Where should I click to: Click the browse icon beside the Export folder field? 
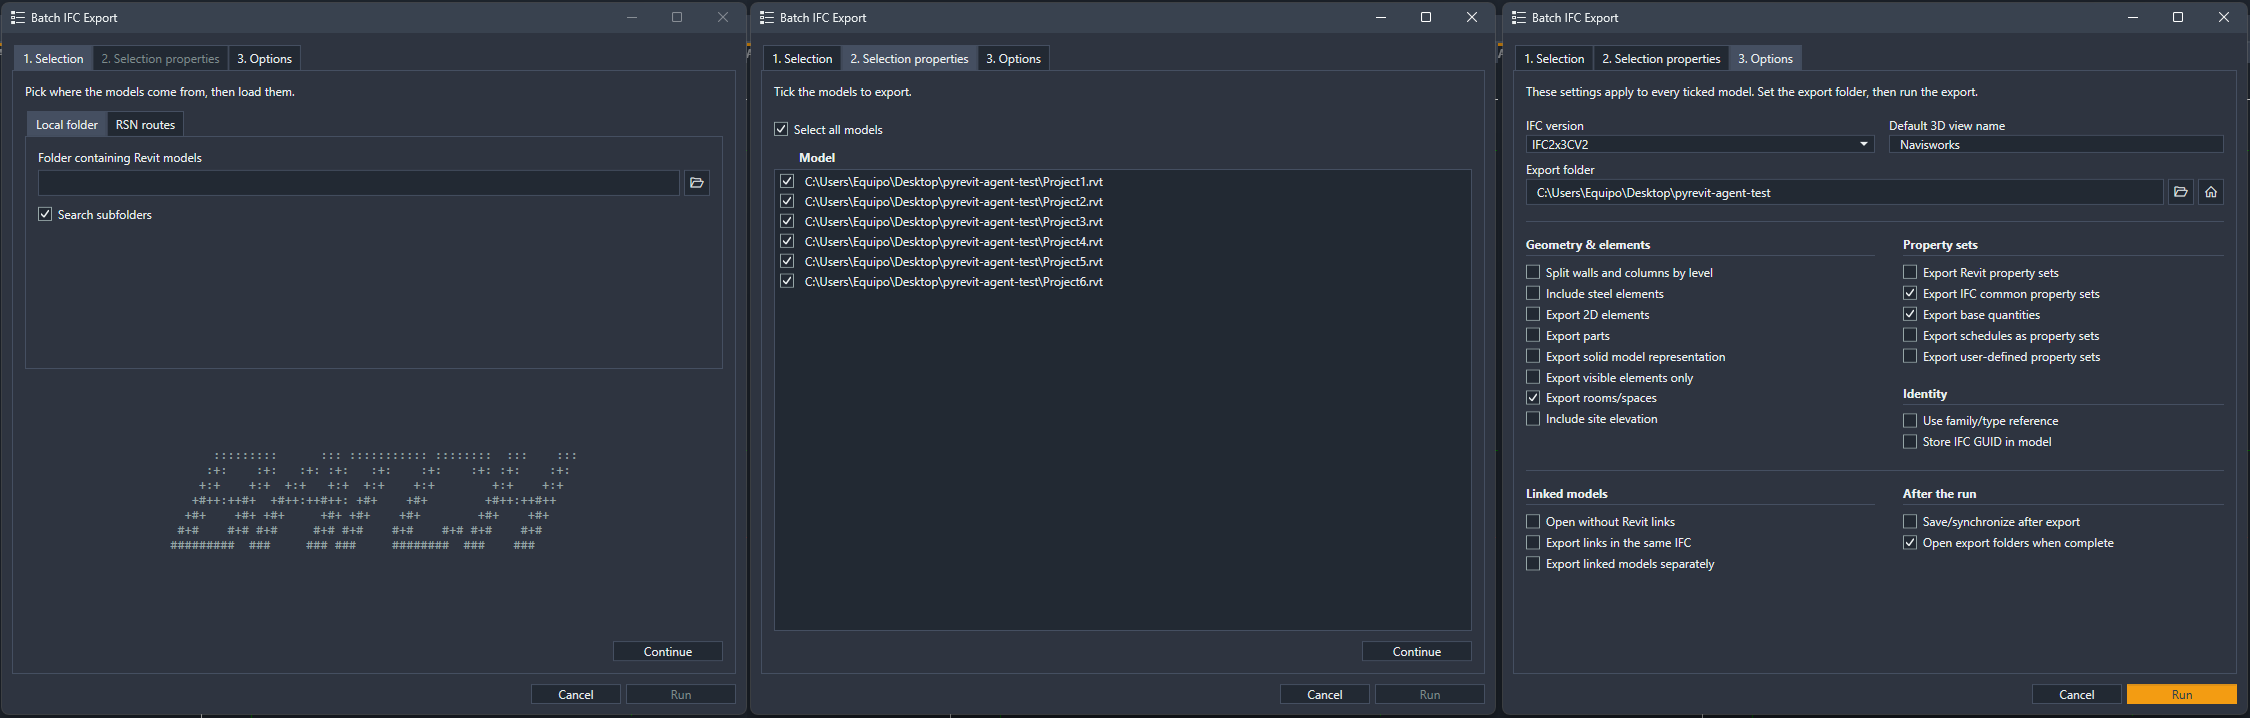point(2181,192)
